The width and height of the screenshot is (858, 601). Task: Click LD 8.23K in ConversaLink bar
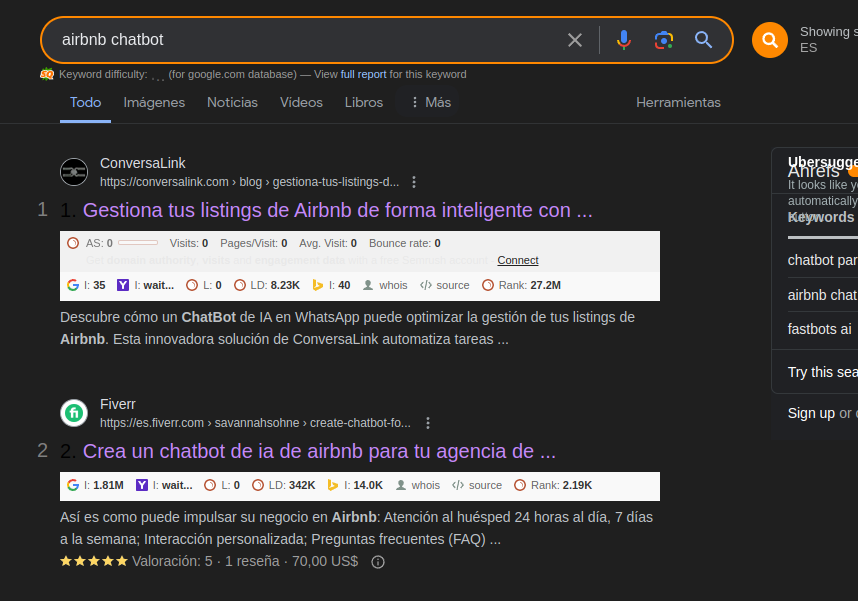267,285
